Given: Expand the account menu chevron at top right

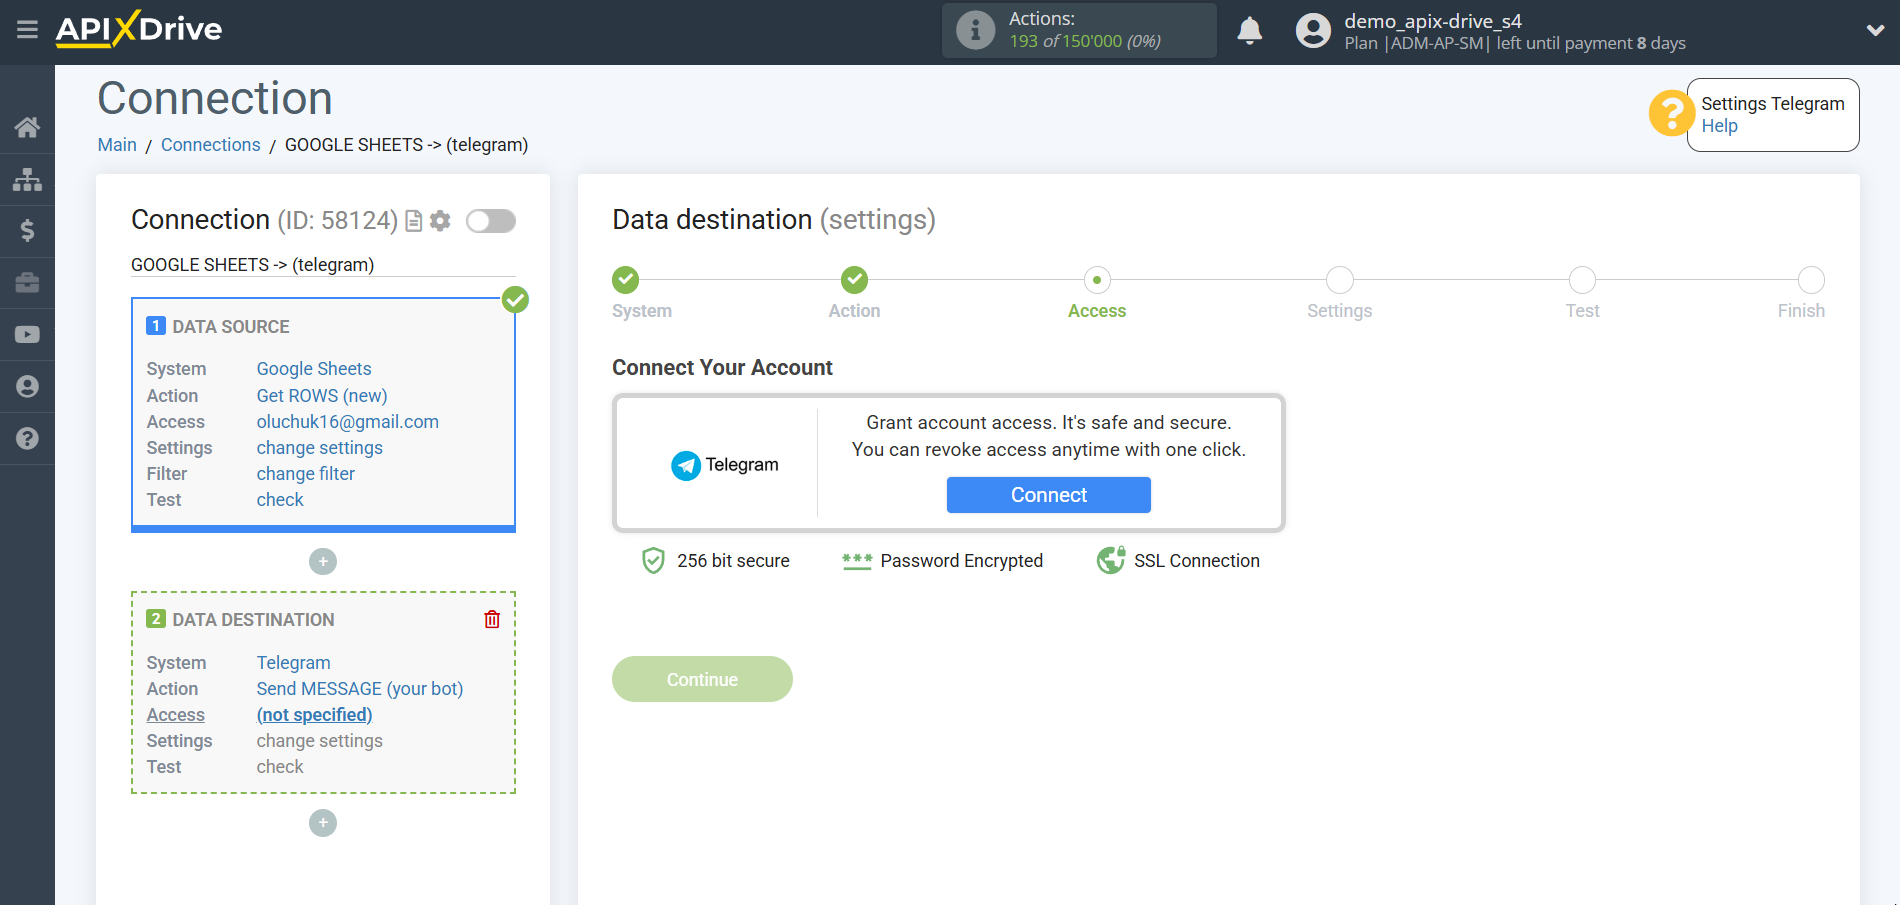Looking at the screenshot, I should [x=1875, y=30].
